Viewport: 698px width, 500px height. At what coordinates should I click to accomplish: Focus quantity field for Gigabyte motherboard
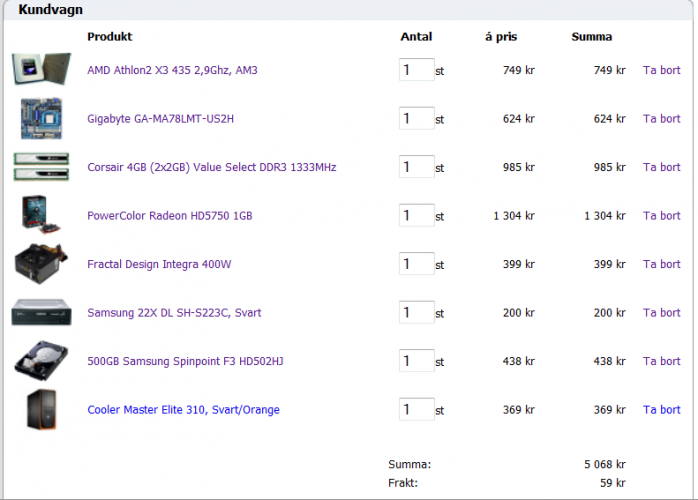click(416, 119)
